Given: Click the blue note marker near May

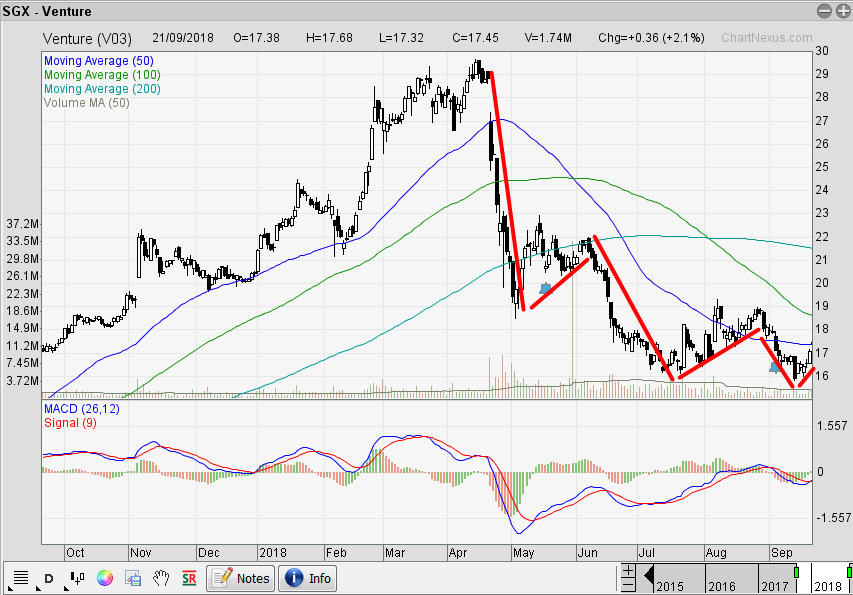Looking at the screenshot, I should [x=546, y=288].
